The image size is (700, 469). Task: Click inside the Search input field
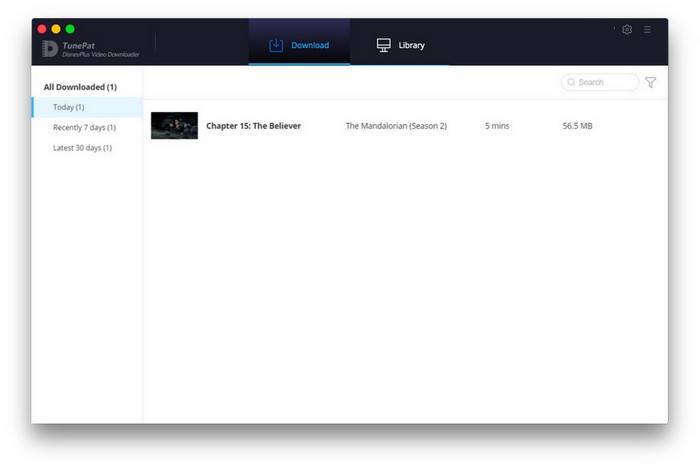click(600, 82)
